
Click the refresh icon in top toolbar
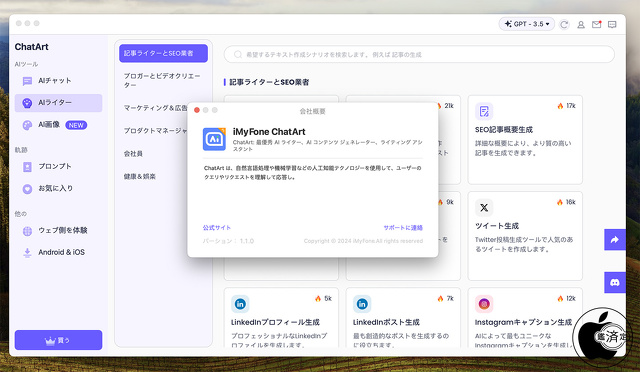(x=564, y=25)
